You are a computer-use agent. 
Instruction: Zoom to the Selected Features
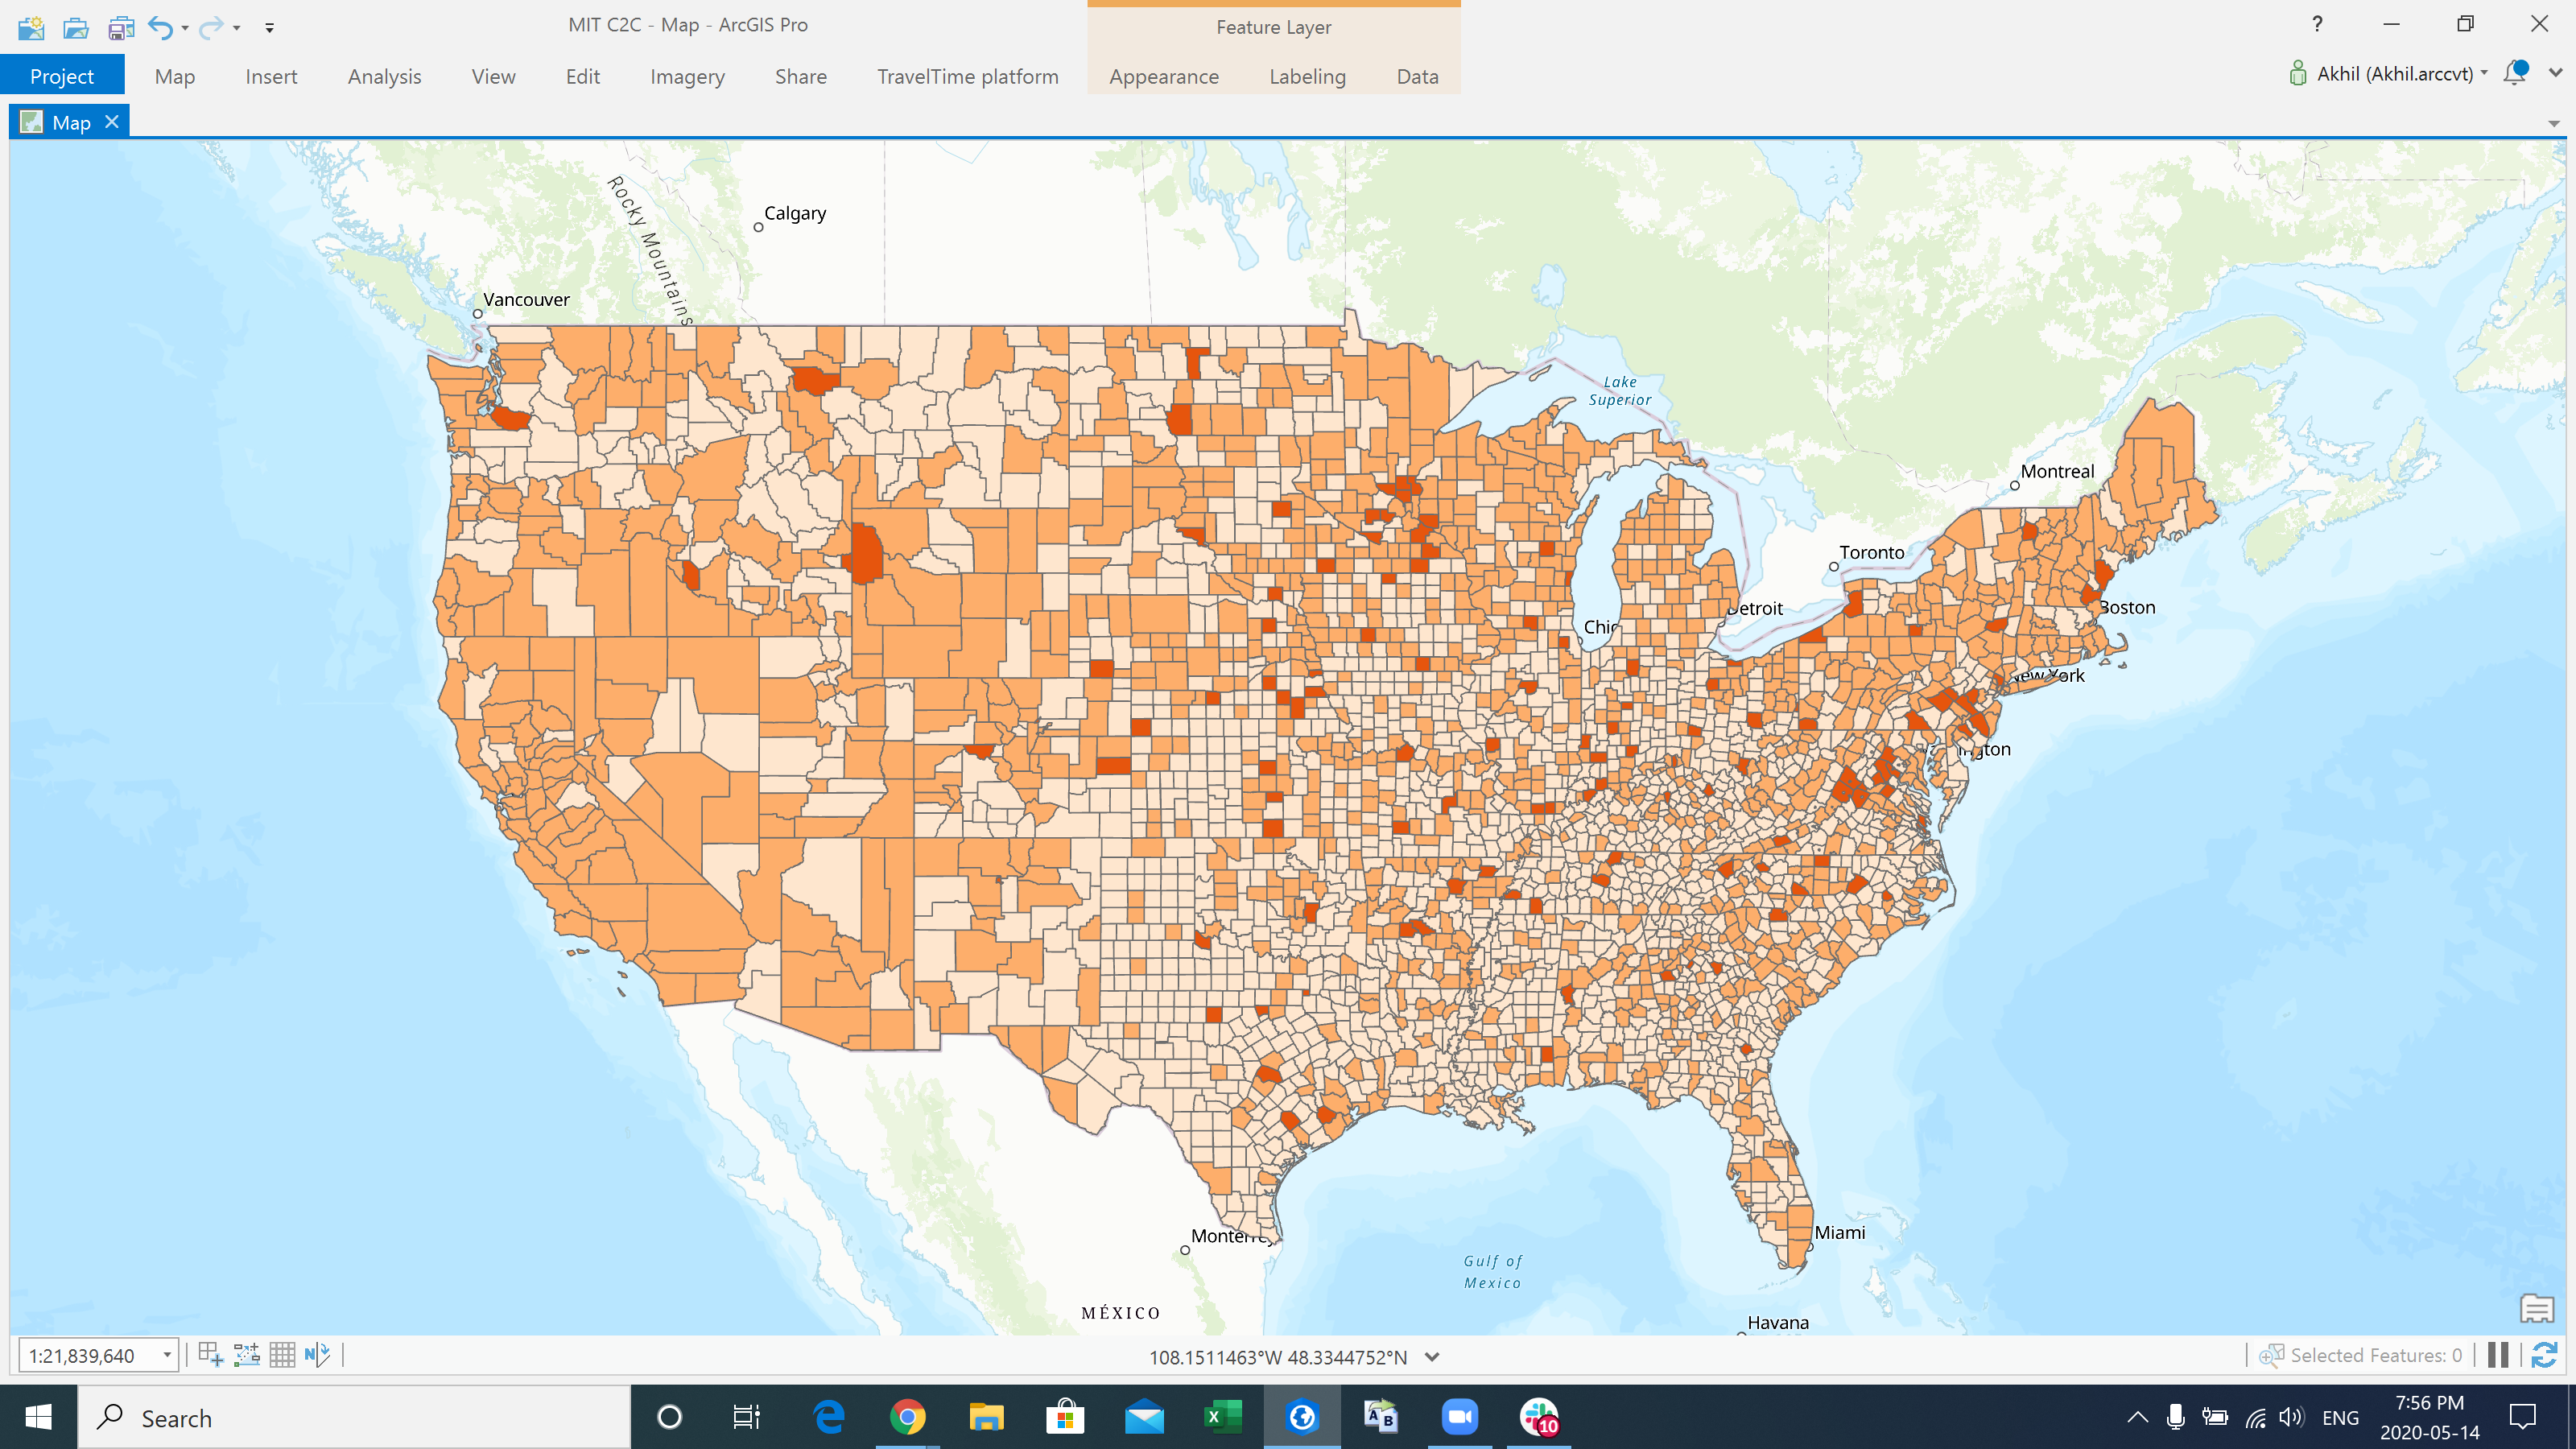(2271, 1355)
